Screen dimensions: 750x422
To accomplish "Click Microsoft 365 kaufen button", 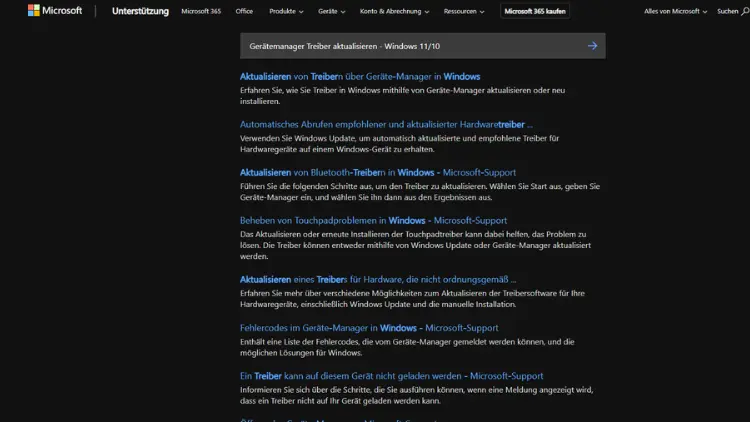I will click(x=535, y=11).
